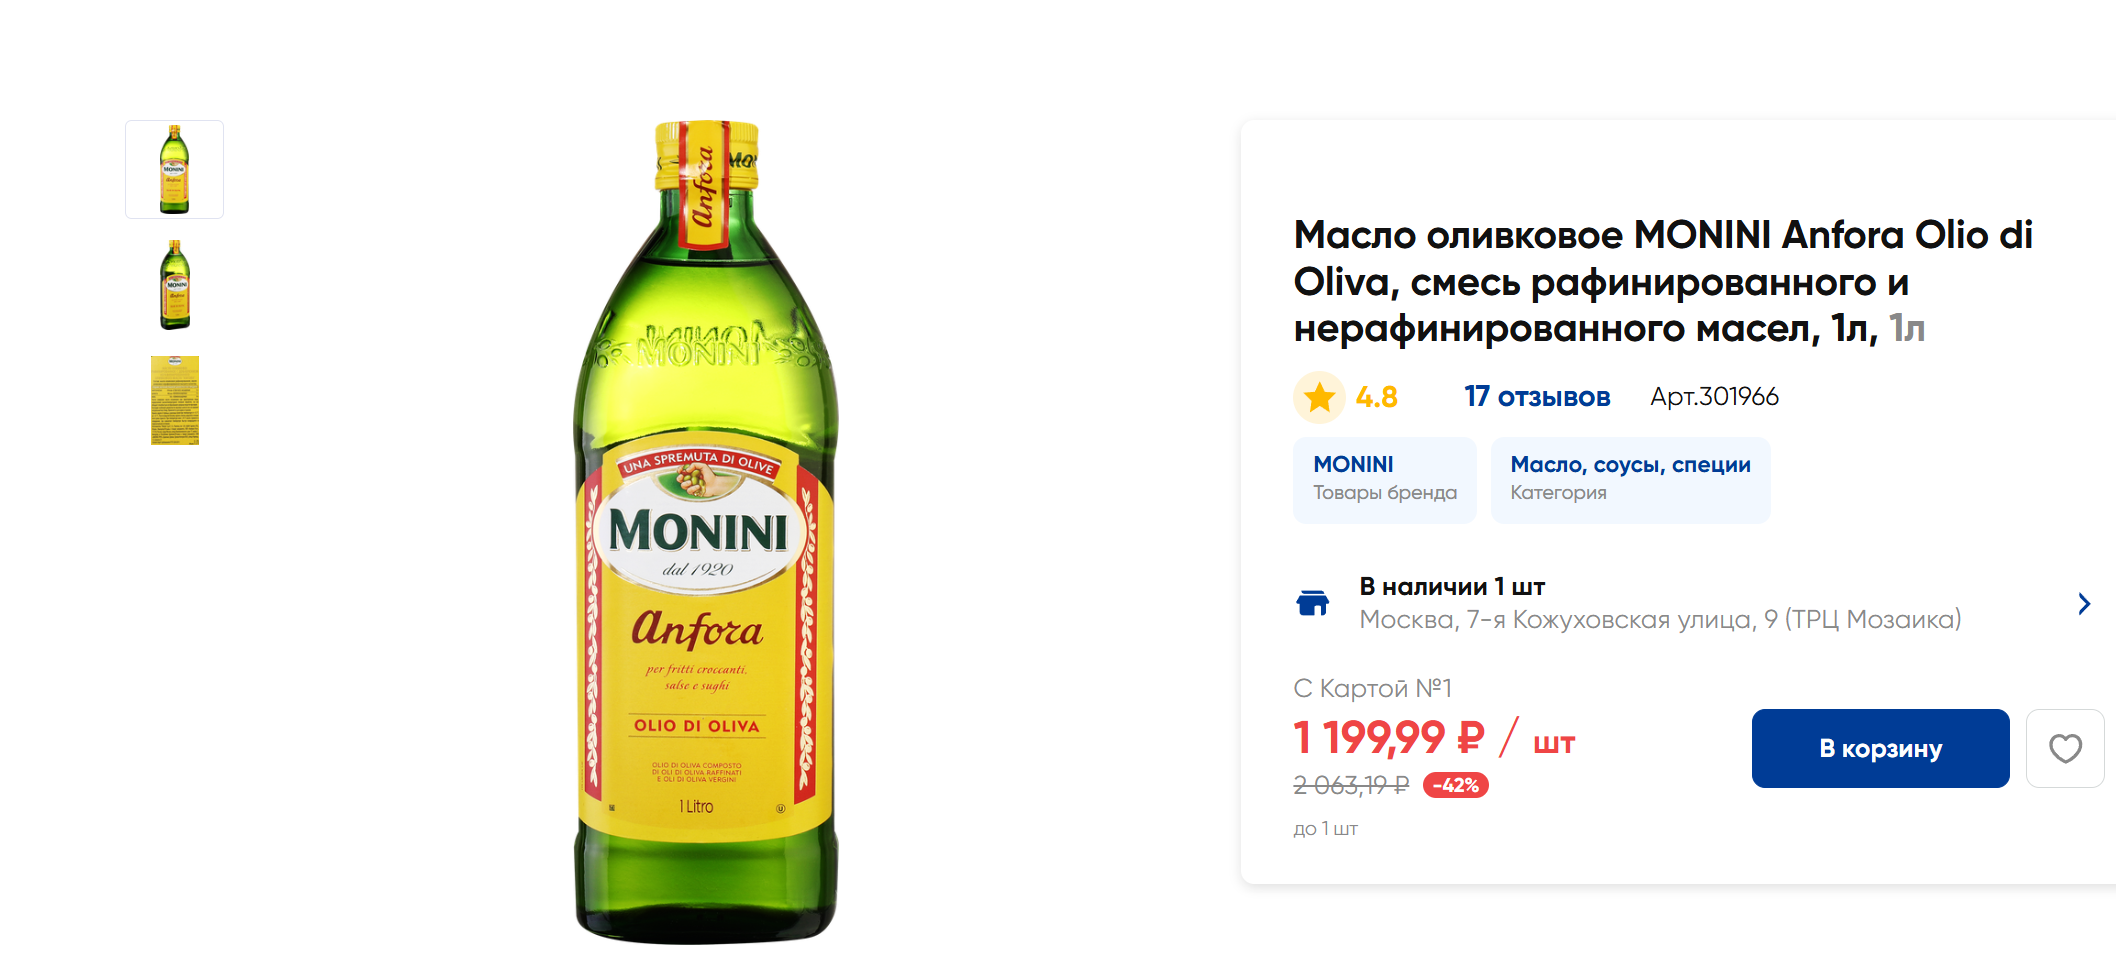Click the yellow star rating icon
This screenshot has height=980, width=2116.
tap(1319, 397)
